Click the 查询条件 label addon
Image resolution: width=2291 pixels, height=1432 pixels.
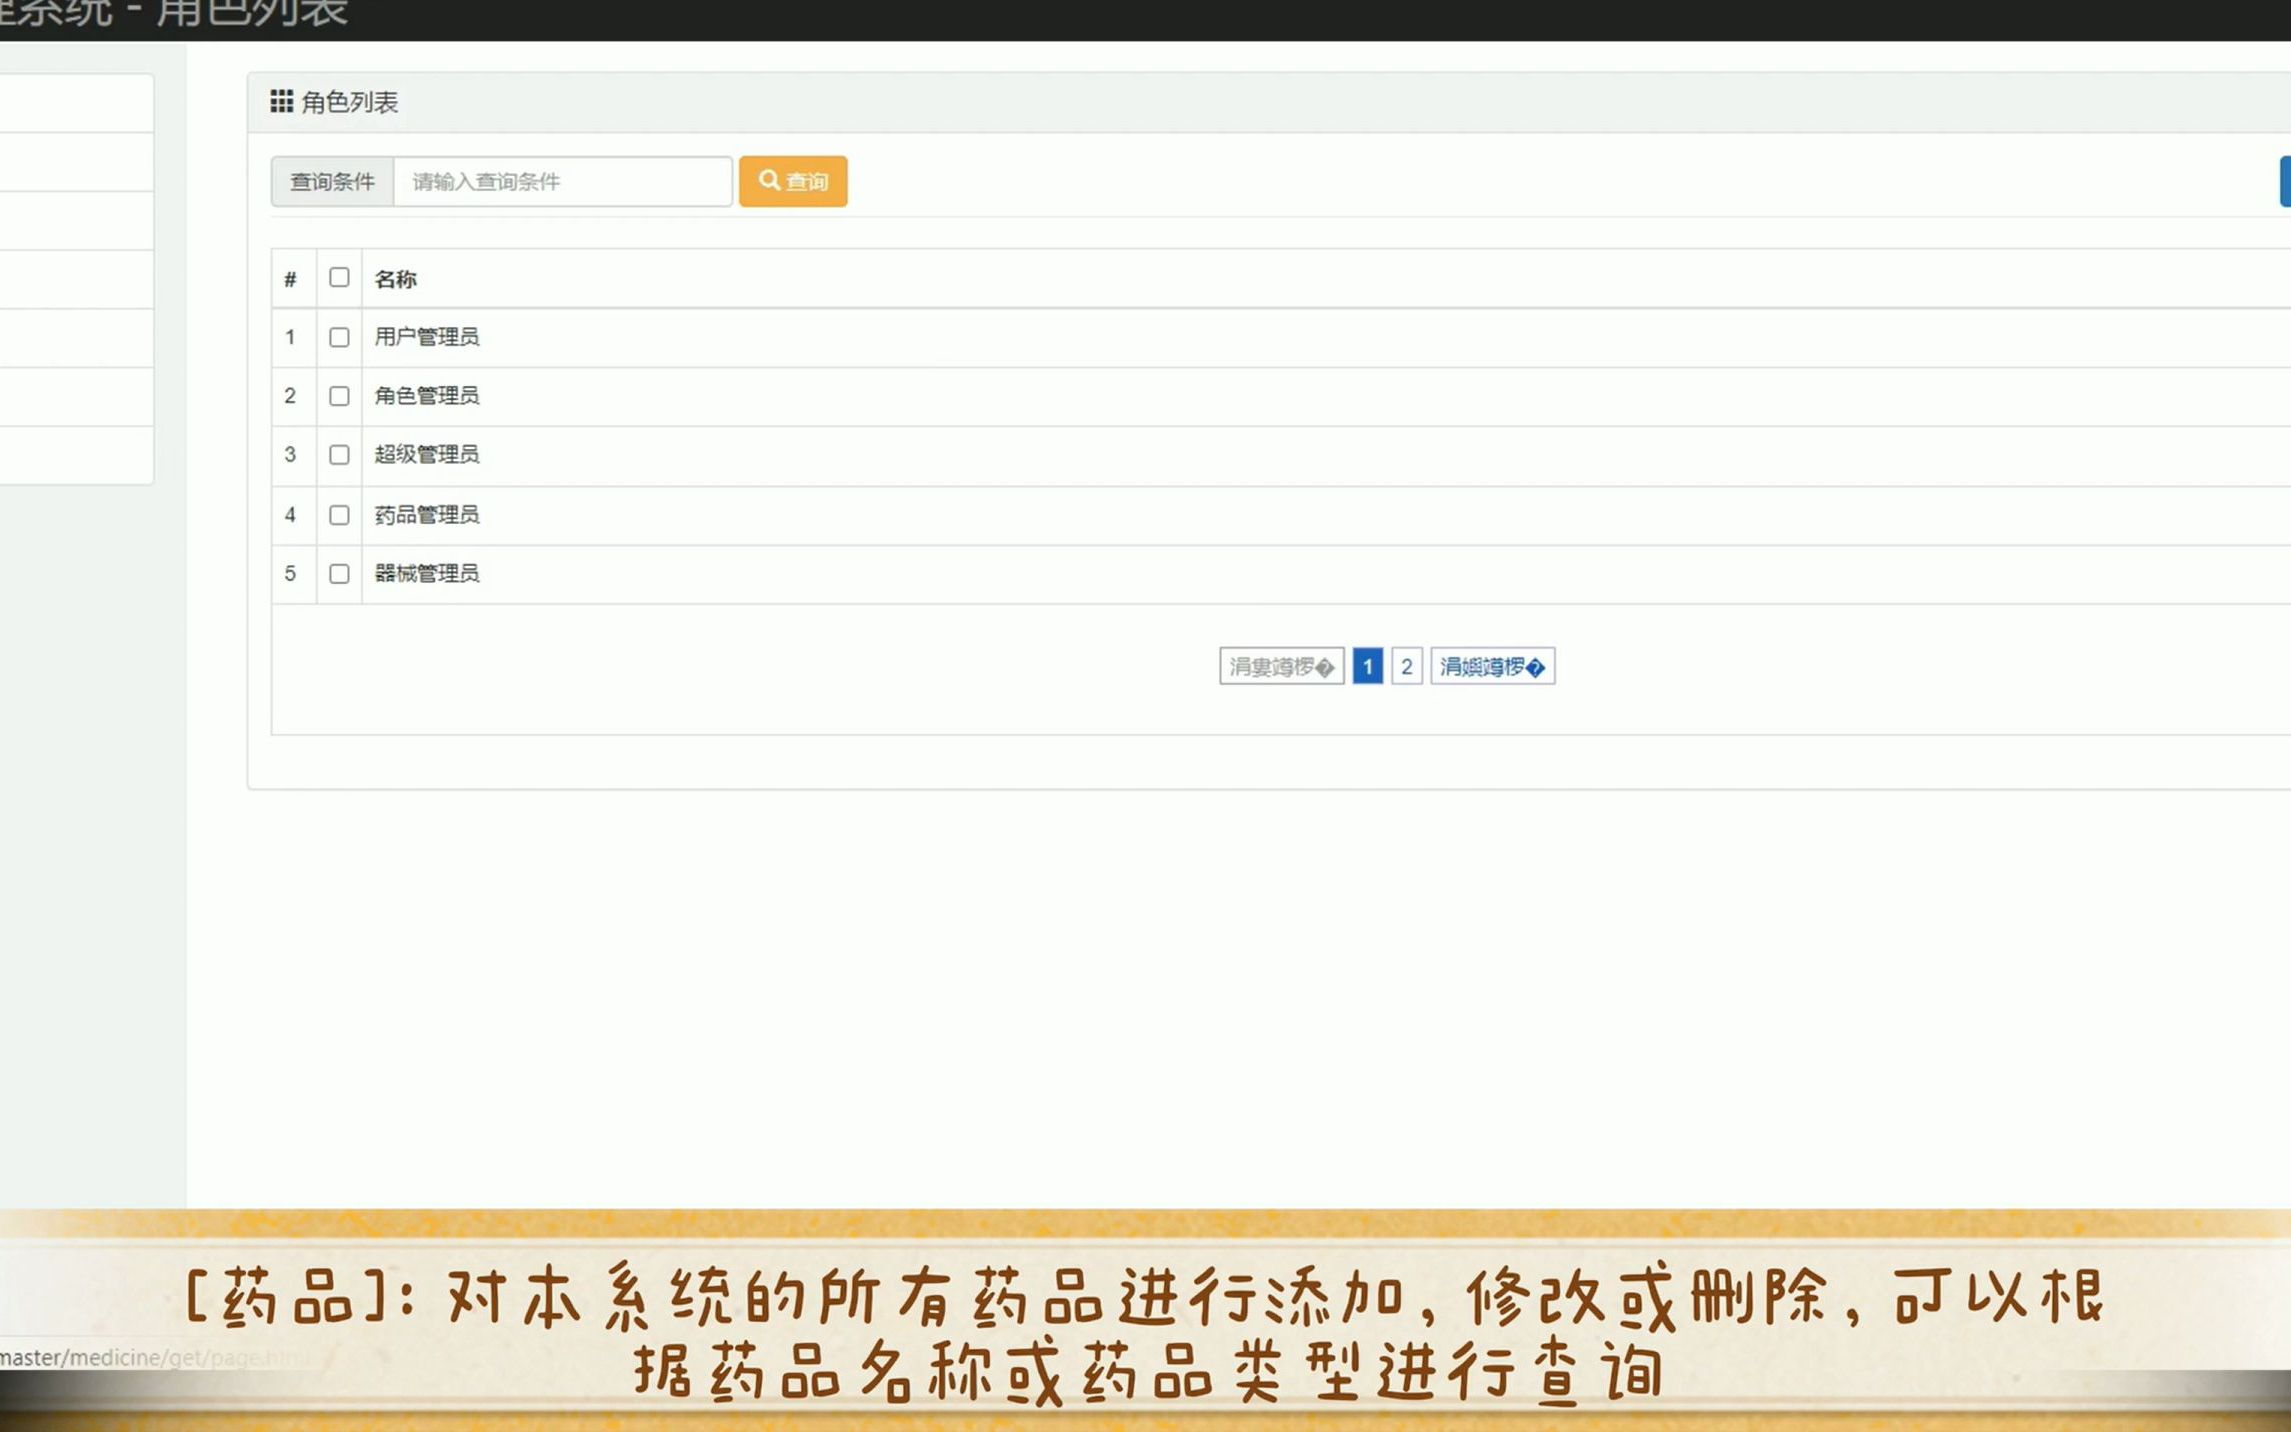click(332, 181)
